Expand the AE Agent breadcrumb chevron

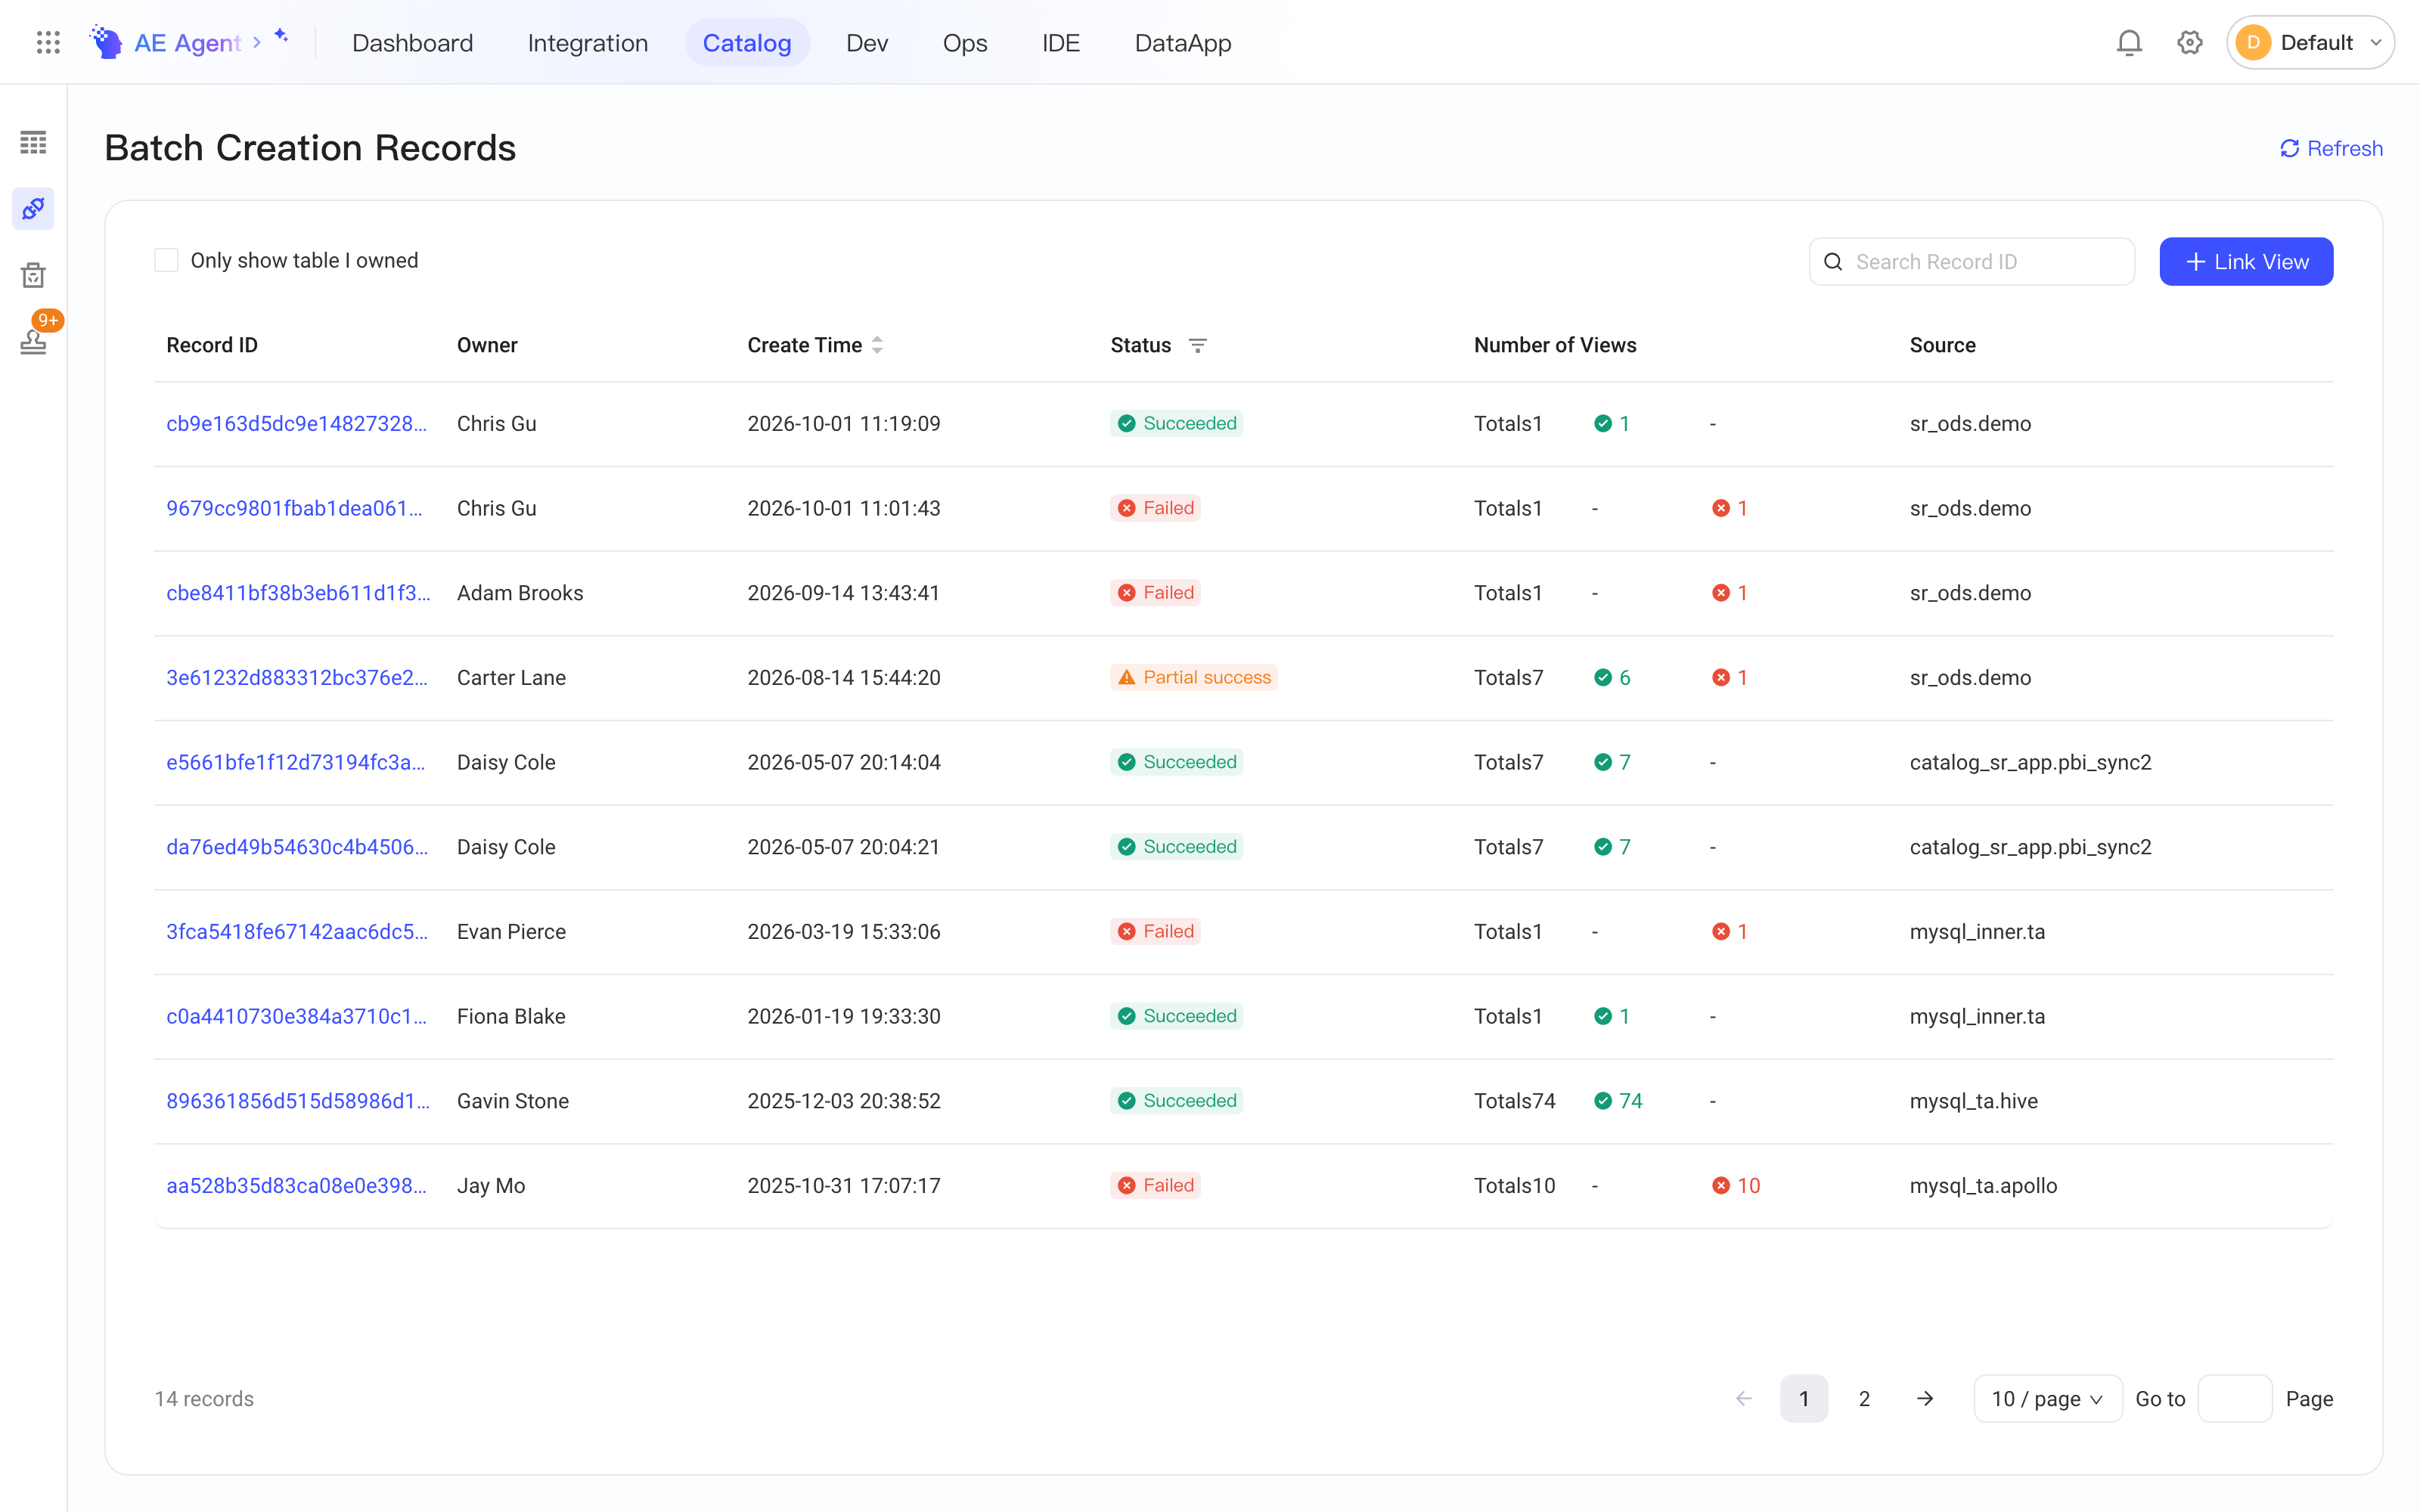coord(257,42)
